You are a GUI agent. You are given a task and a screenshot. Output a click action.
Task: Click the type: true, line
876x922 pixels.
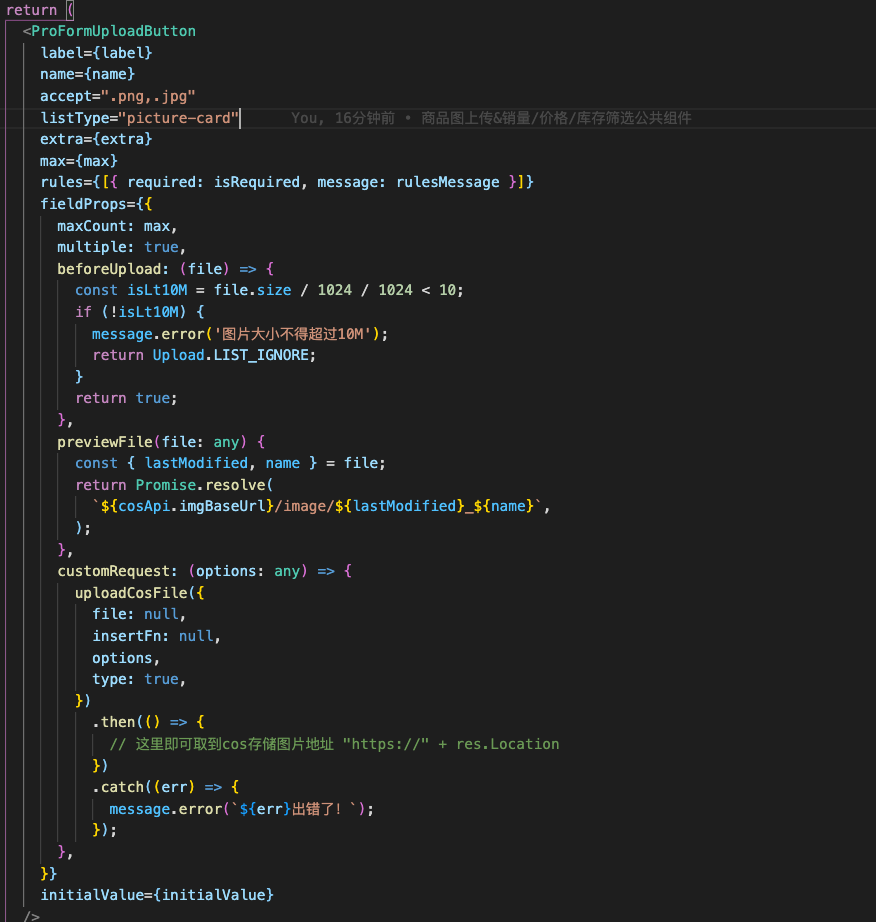click(139, 679)
